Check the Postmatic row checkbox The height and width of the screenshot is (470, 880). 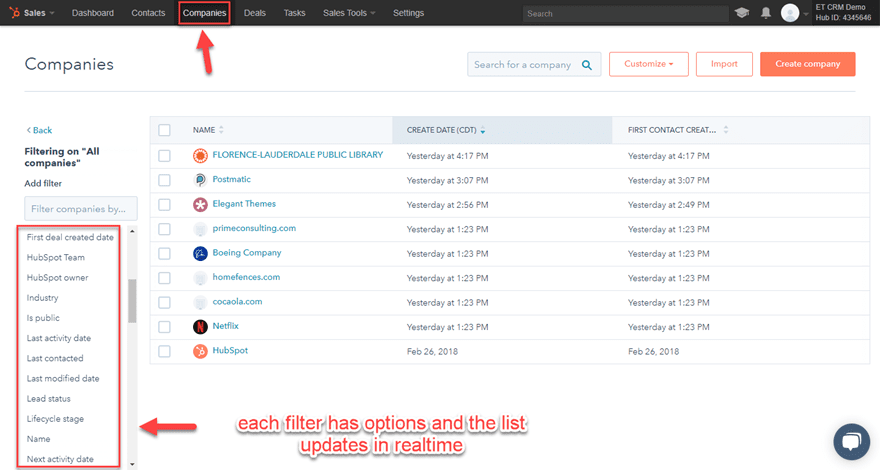164,180
